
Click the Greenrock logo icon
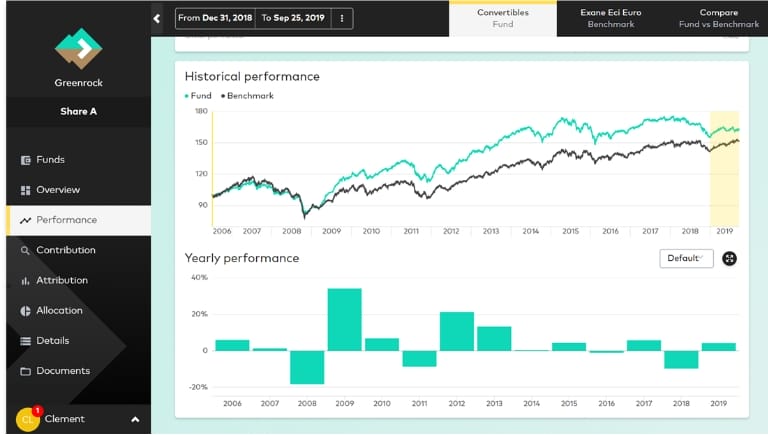point(77,46)
